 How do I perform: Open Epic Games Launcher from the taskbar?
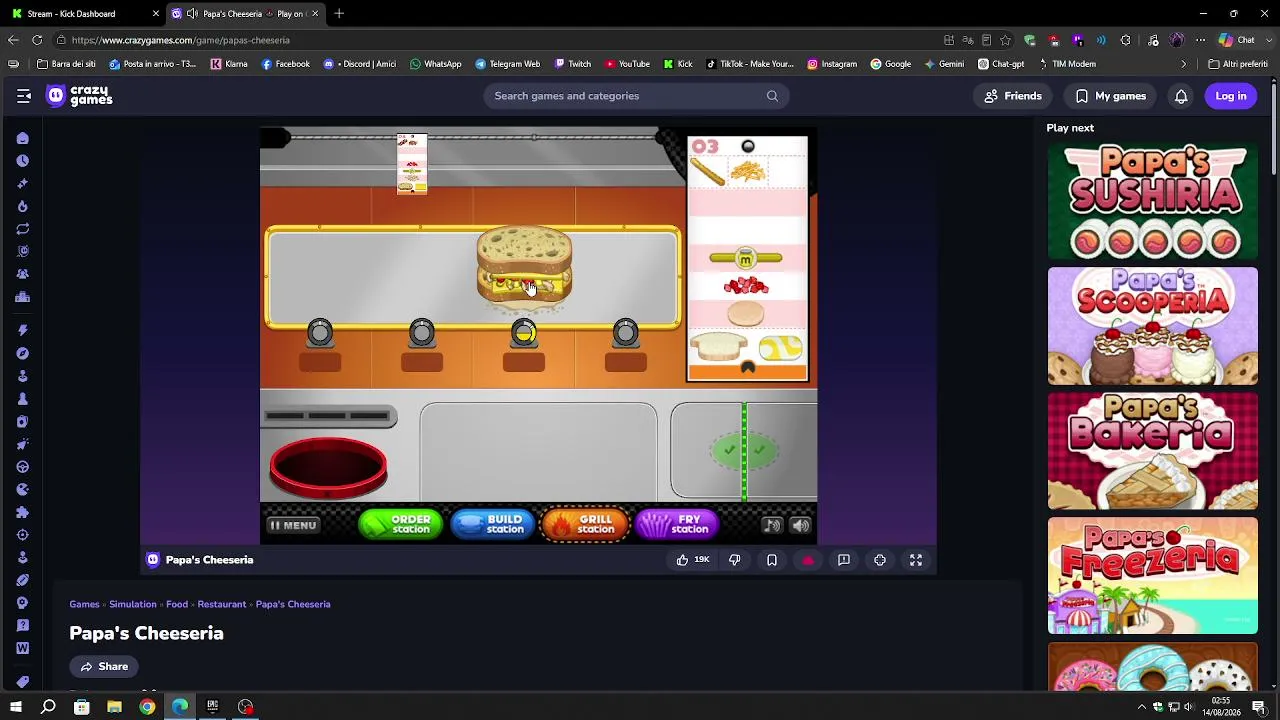coord(213,707)
